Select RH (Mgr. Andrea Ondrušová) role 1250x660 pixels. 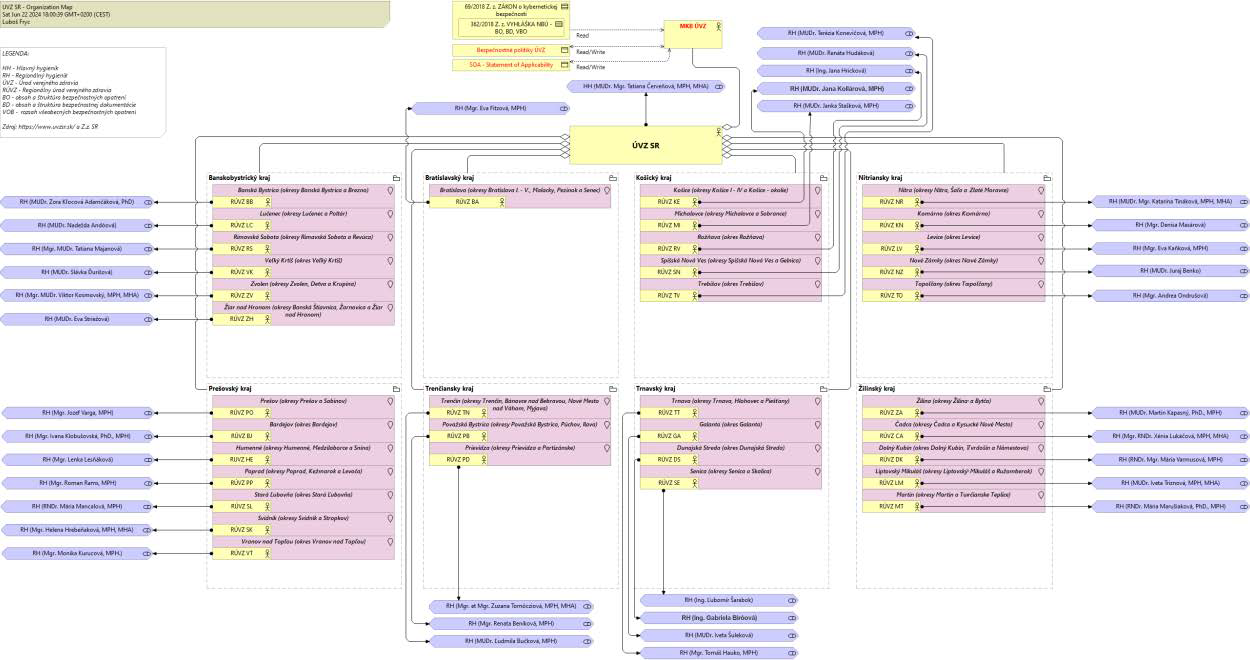click(1170, 296)
